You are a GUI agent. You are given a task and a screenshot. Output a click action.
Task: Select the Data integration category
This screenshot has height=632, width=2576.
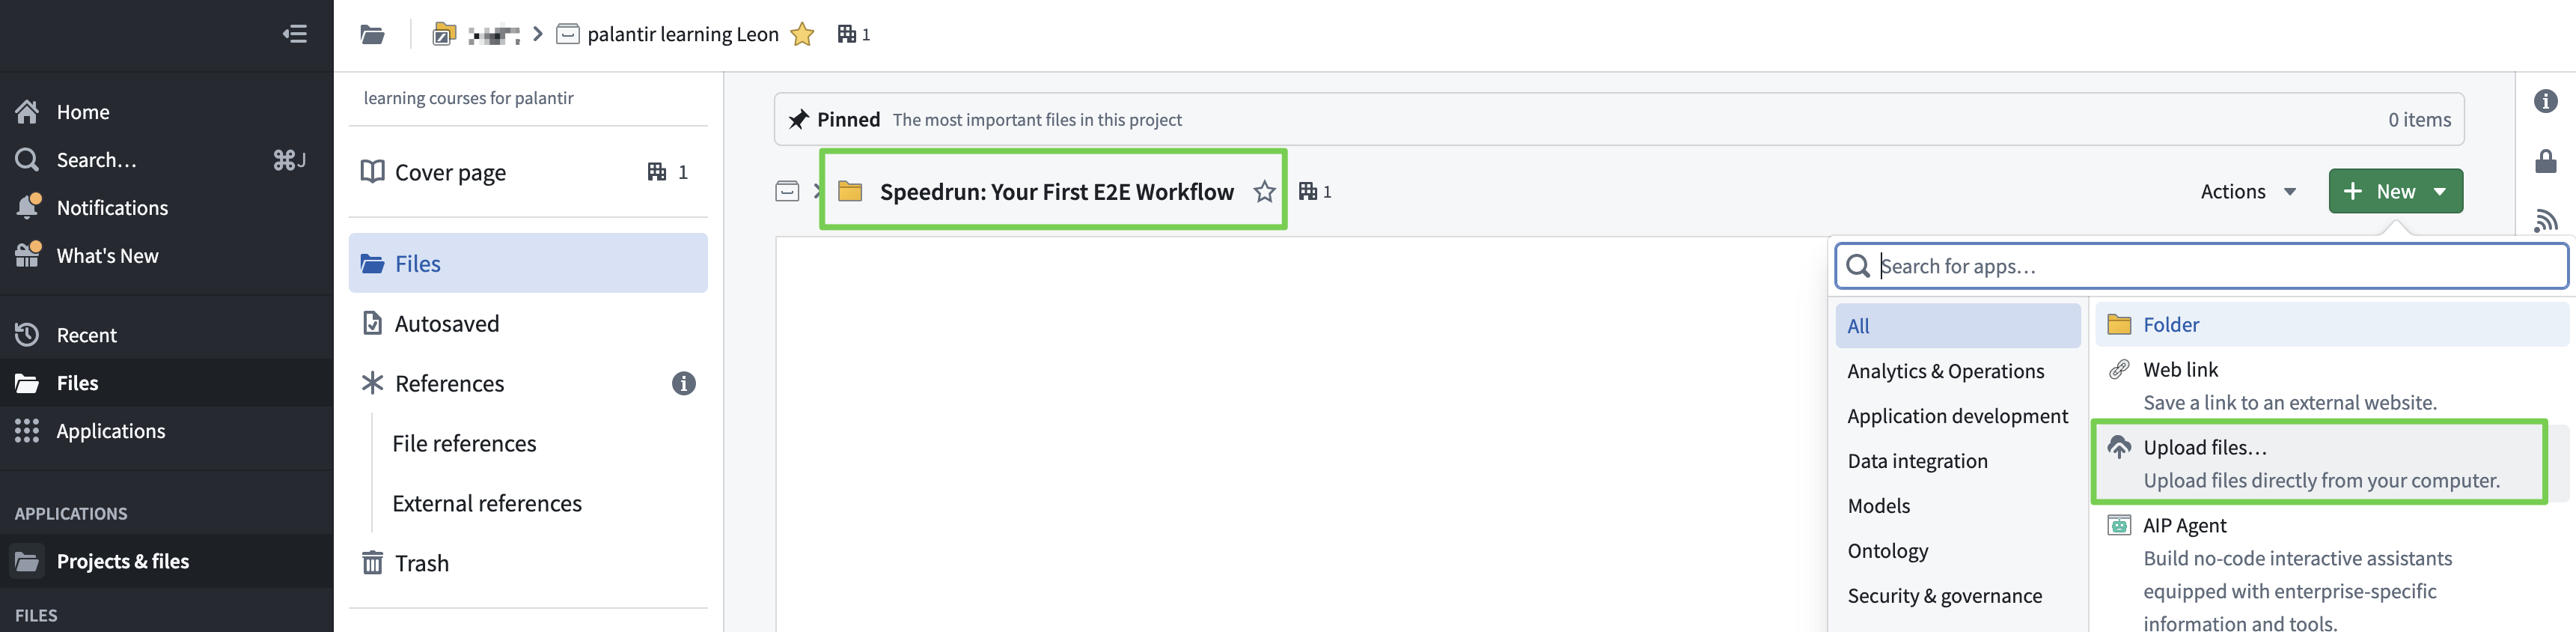click(1917, 461)
